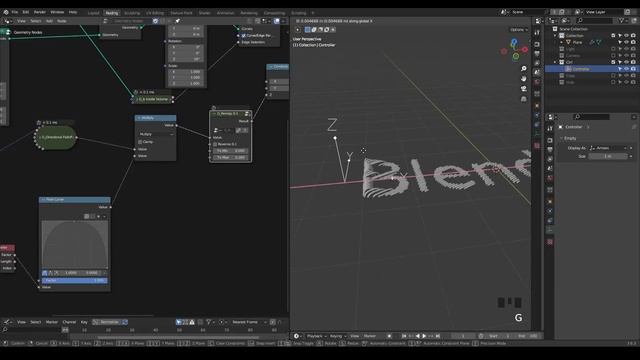The width and height of the screenshot is (640, 360).
Task: Toggle Clamp checkbox in Multiply node
Action: [140, 142]
